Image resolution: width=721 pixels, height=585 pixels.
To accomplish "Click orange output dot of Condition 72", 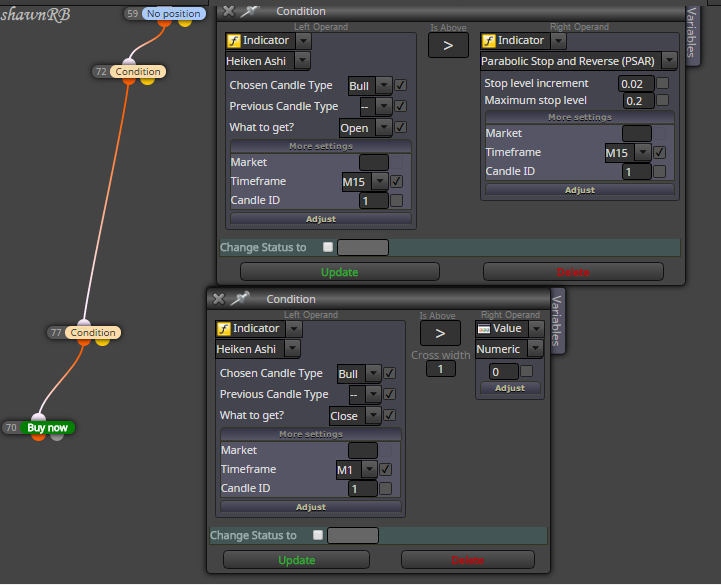I will [129, 80].
